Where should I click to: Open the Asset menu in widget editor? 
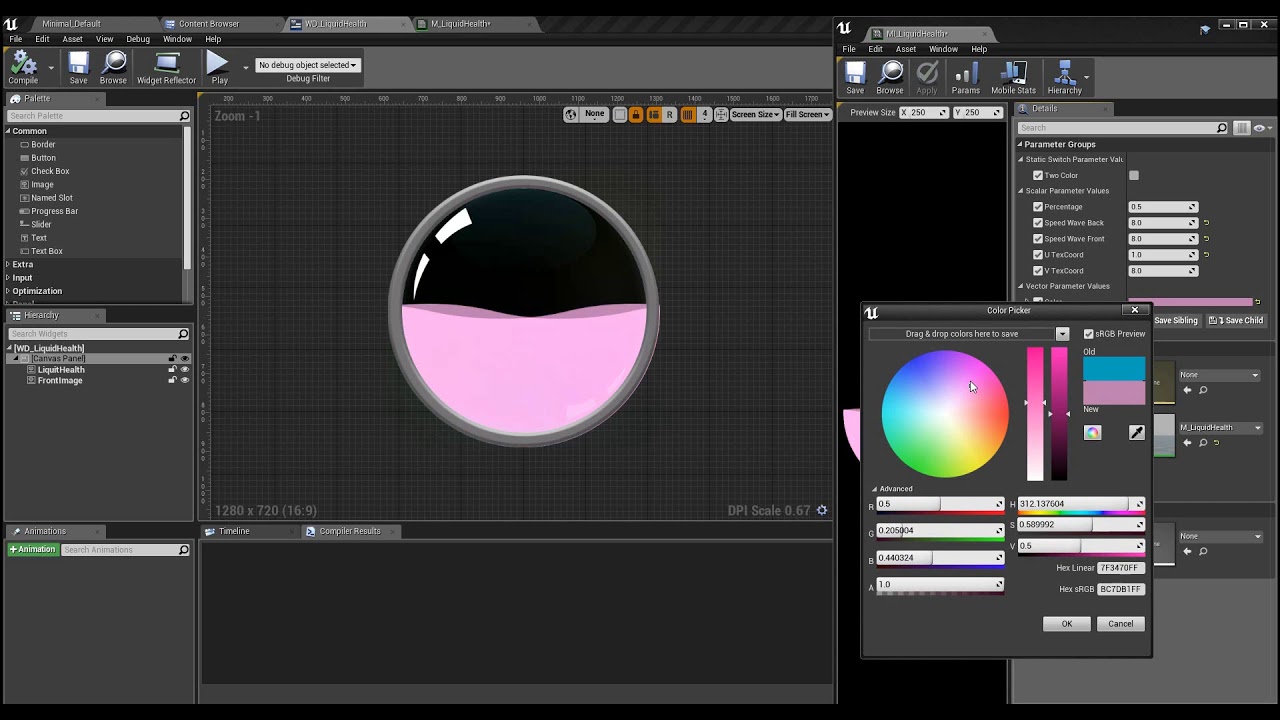tap(72, 39)
